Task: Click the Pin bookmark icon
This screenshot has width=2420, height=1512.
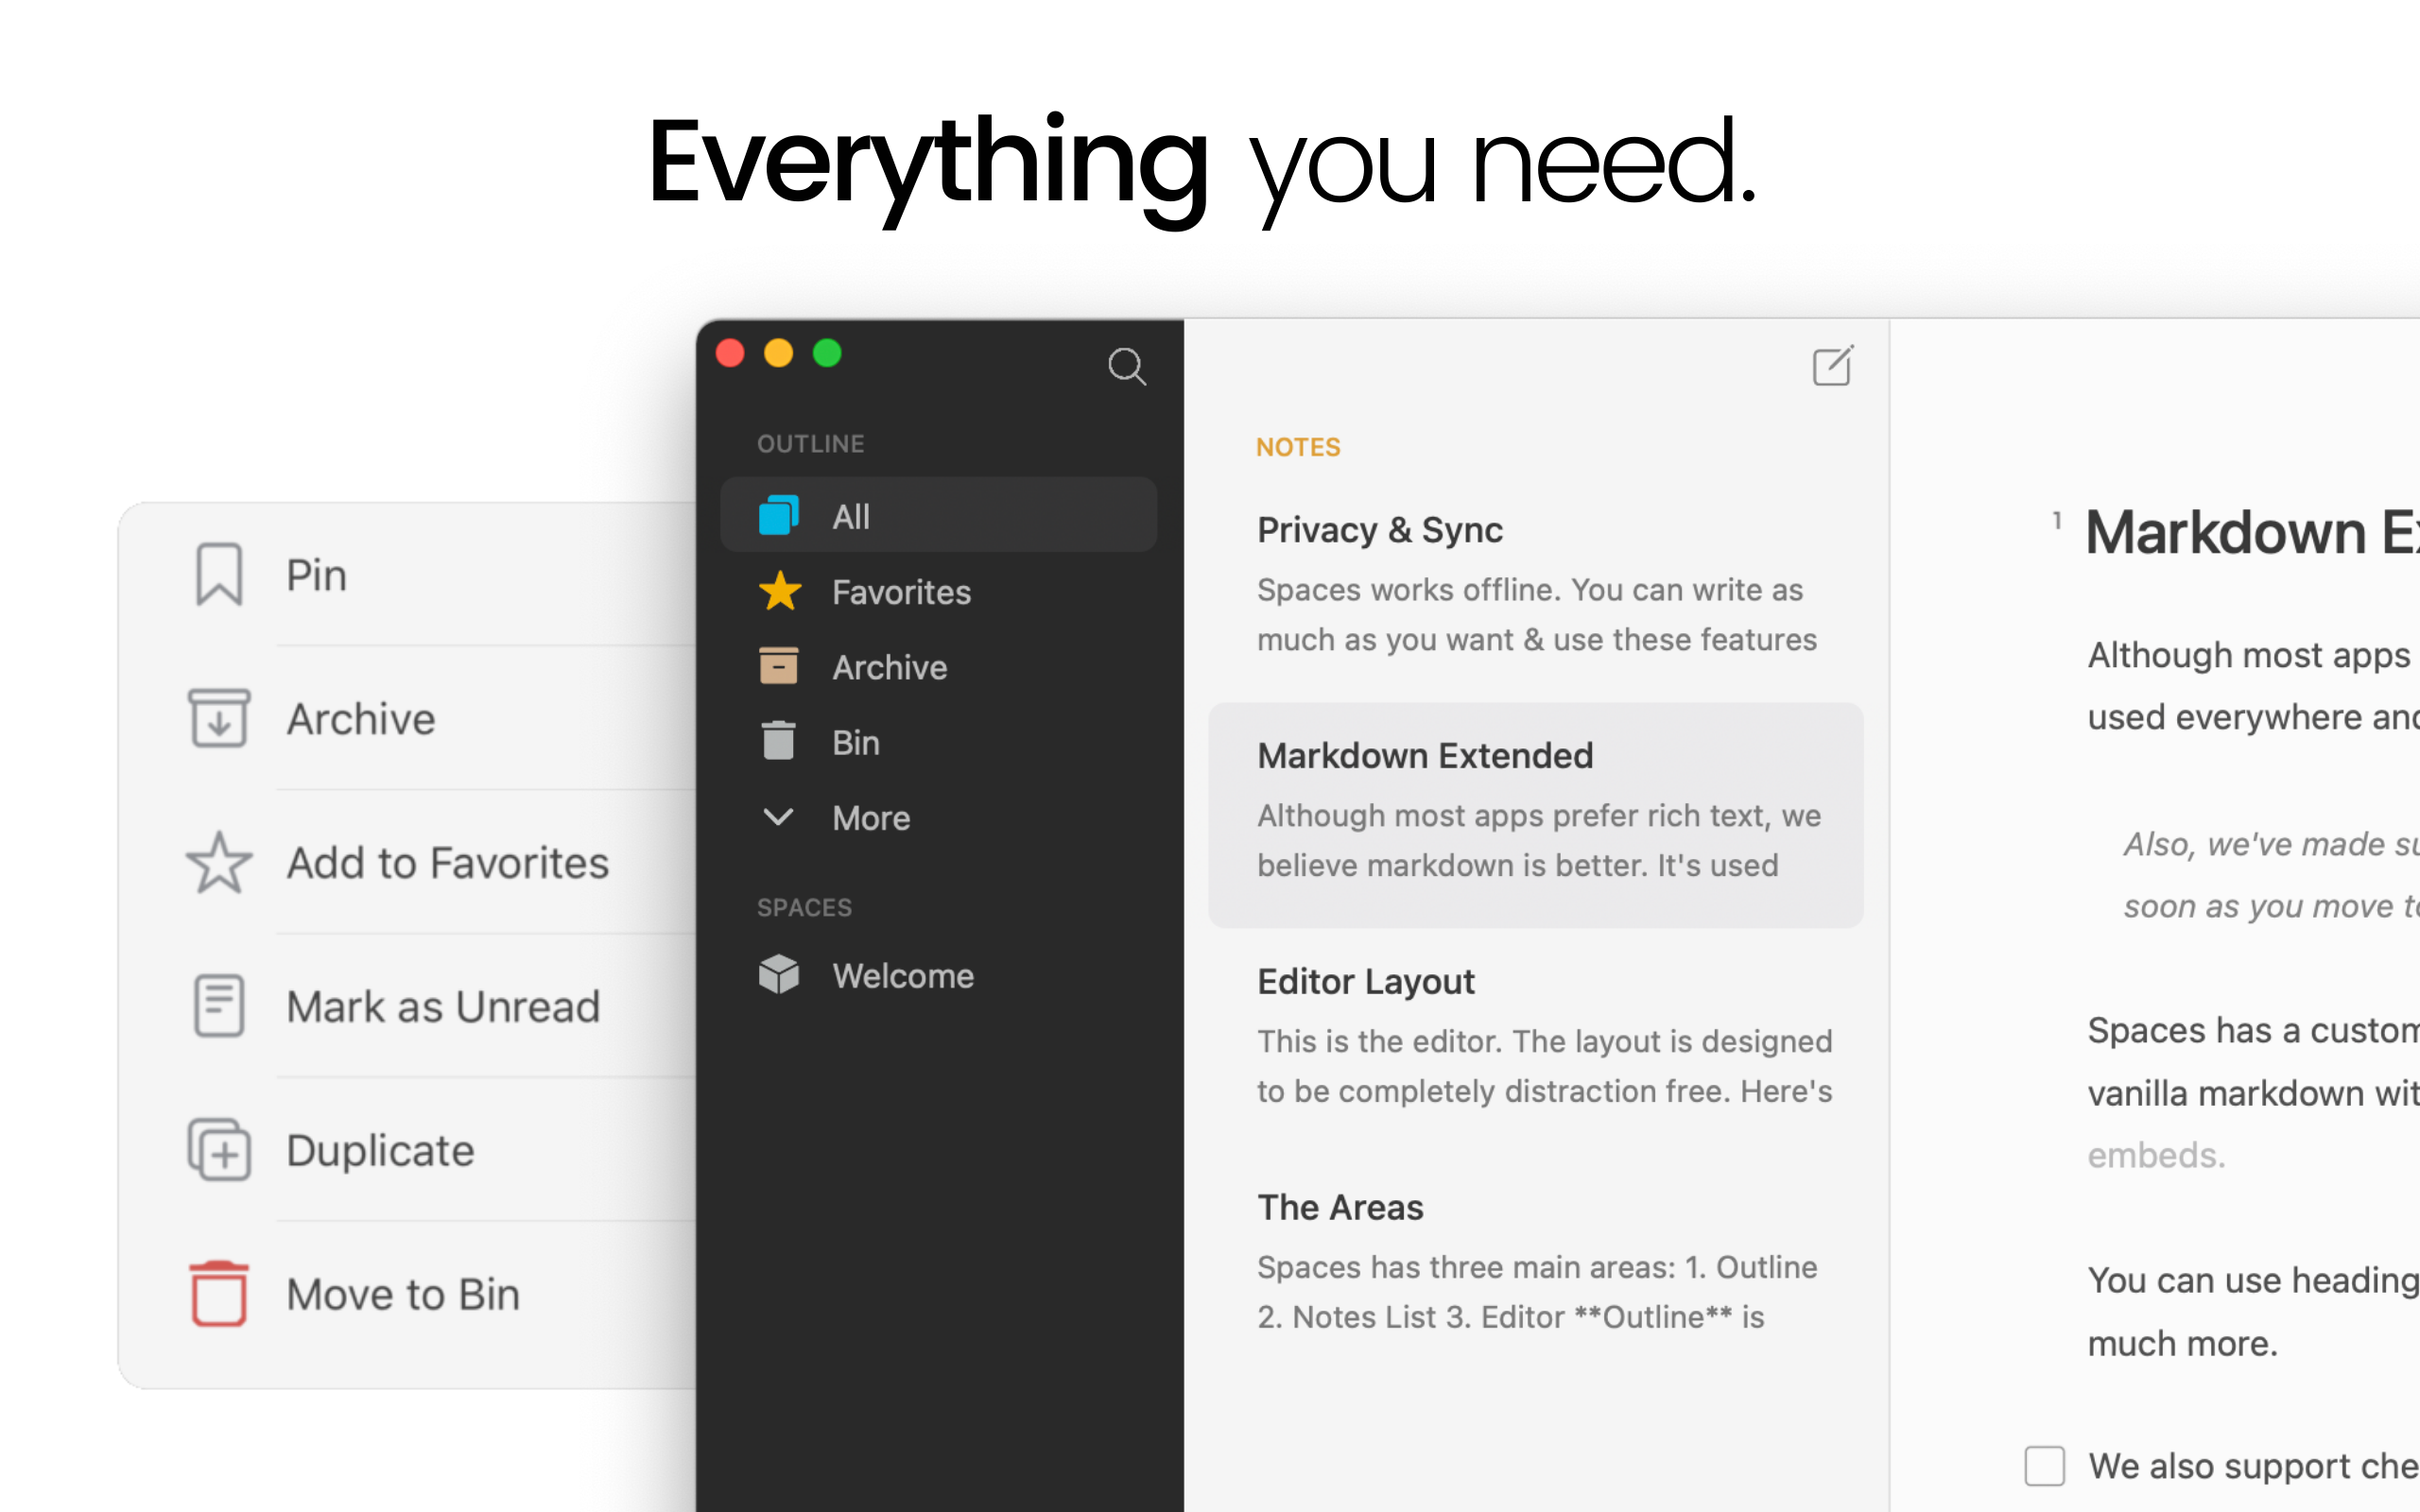Action: (219, 575)
